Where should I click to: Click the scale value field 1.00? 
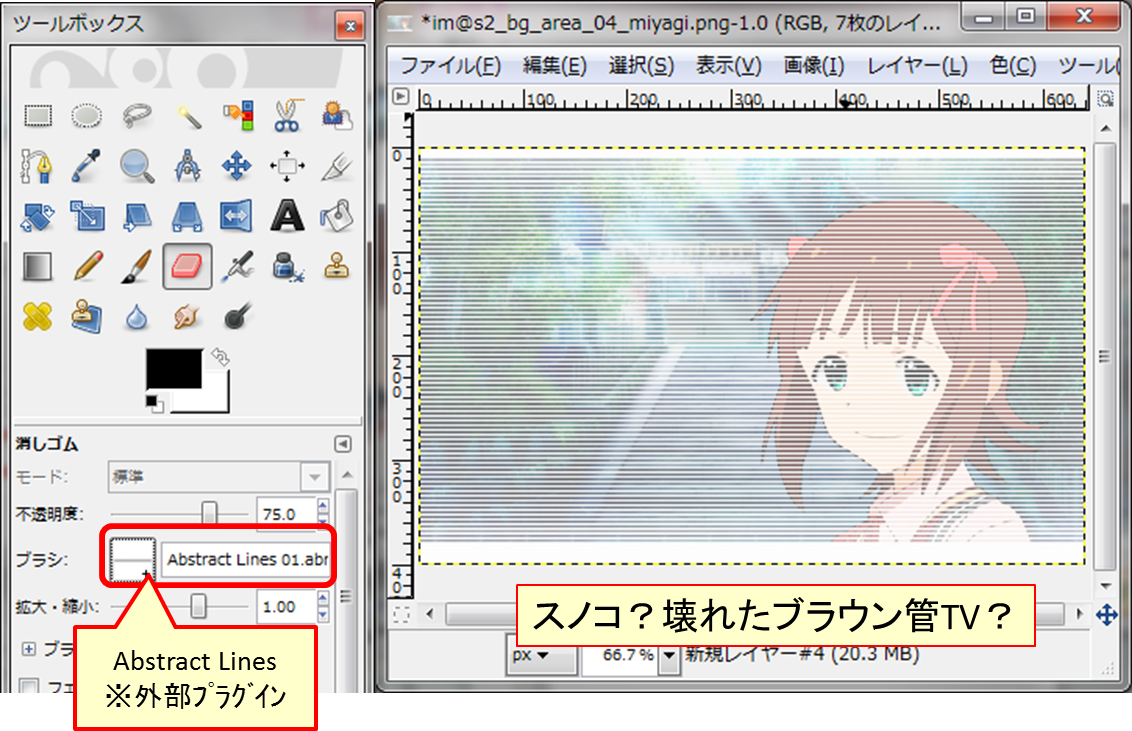coord(286,607)
